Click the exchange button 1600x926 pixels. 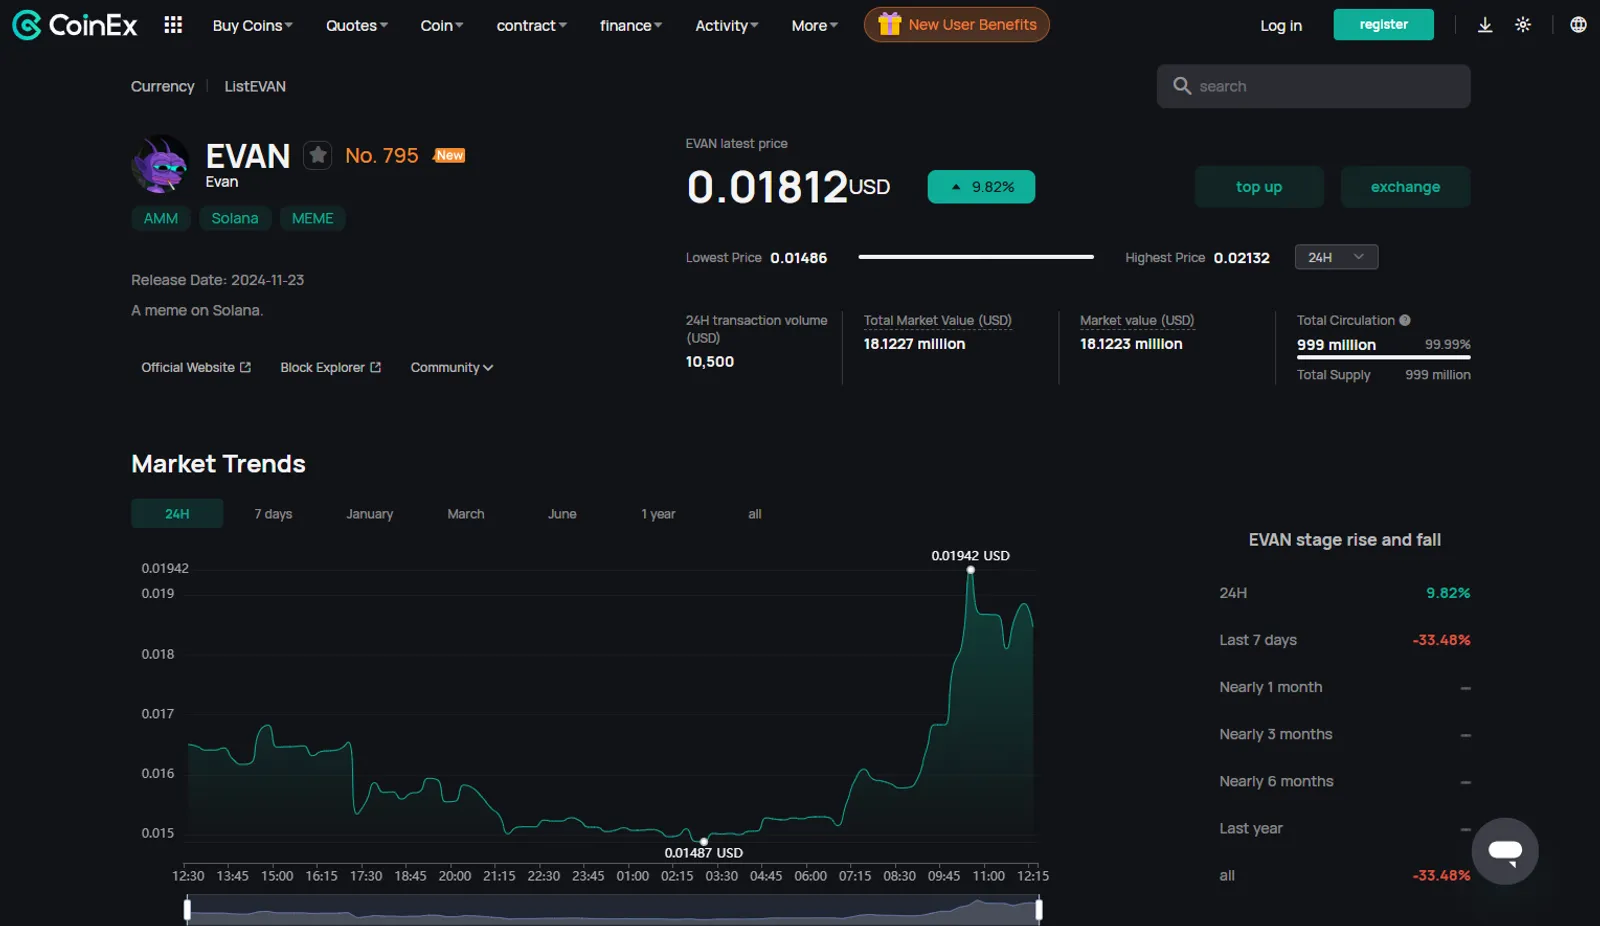pos(1405,187)
